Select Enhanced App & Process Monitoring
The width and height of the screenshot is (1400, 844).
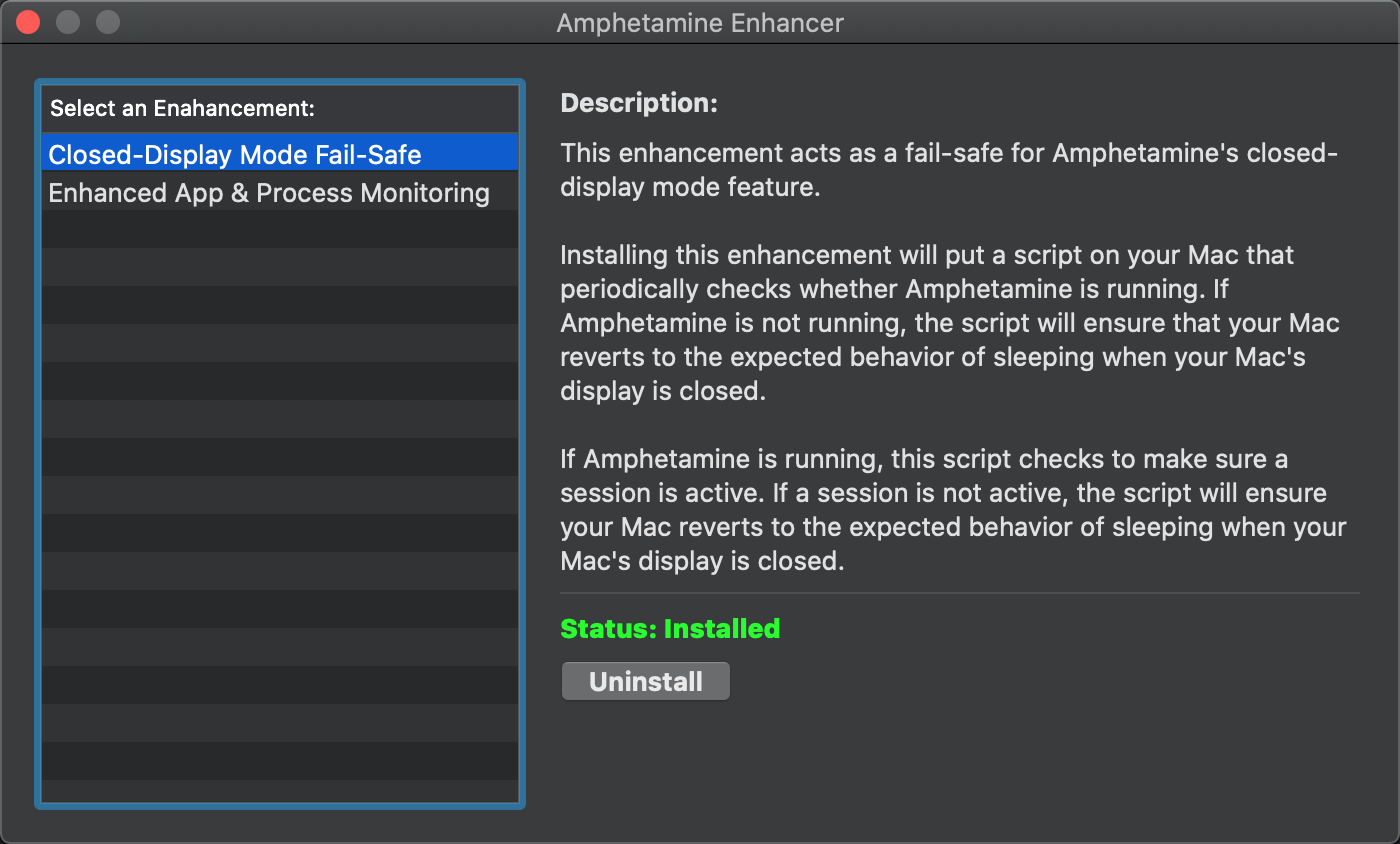click(269, 193)
